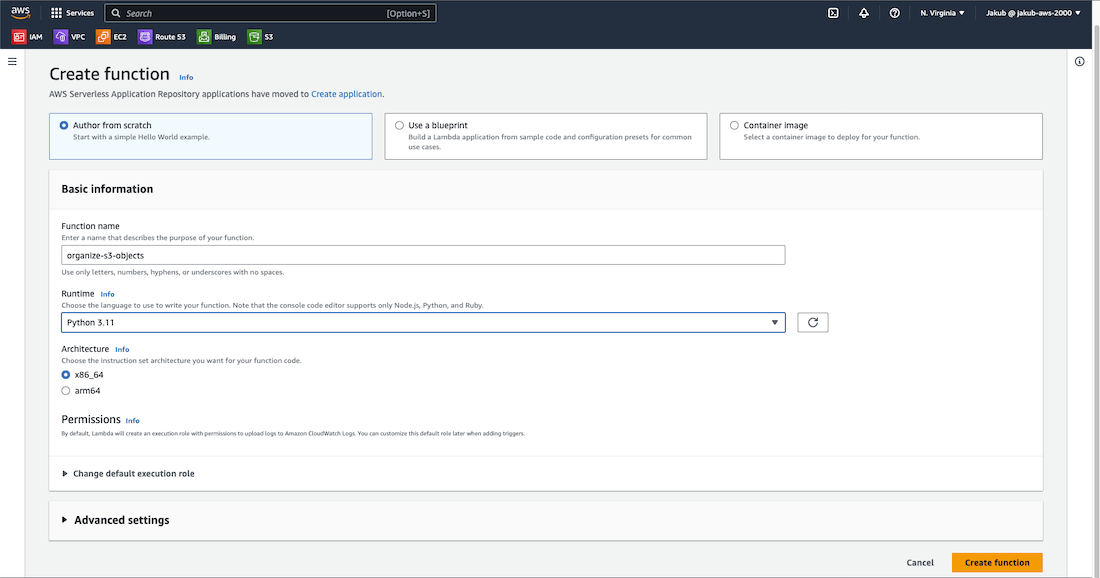Open the IAM shortcut in favorites bar
This screenshot has height=578, width=1100.
coord(28,37)
